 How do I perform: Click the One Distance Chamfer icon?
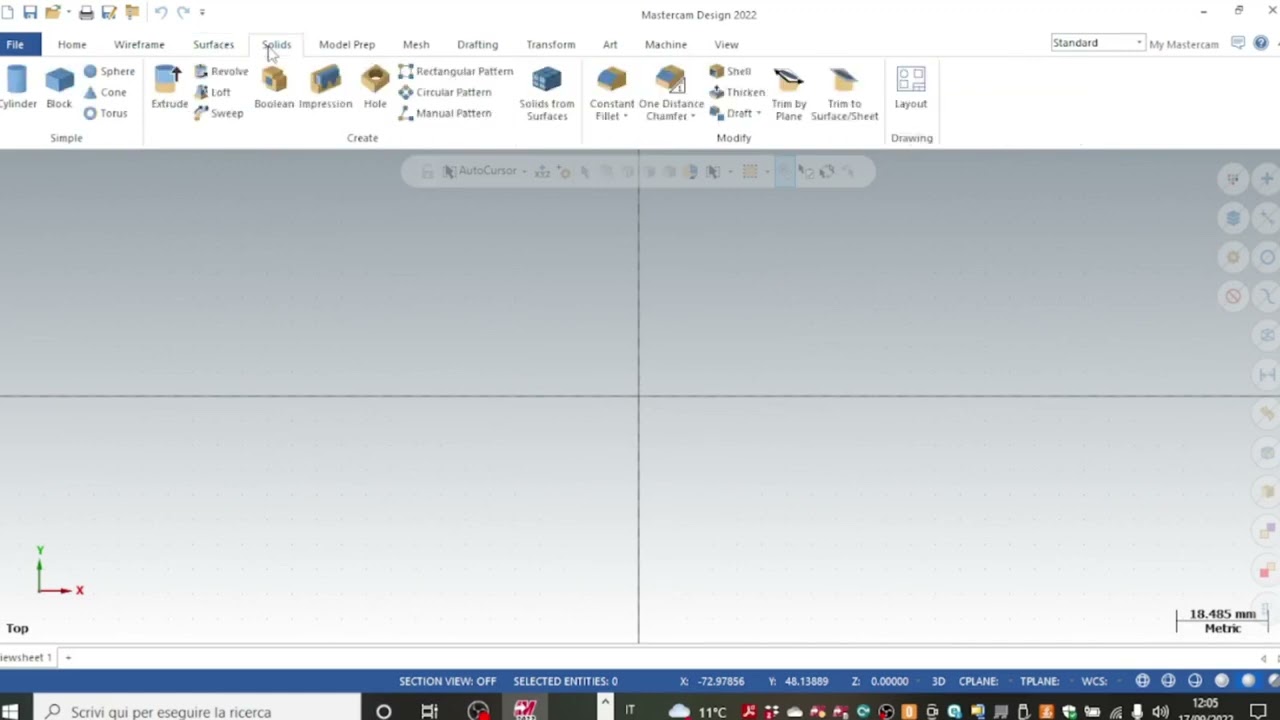click(x=671, y=80)
